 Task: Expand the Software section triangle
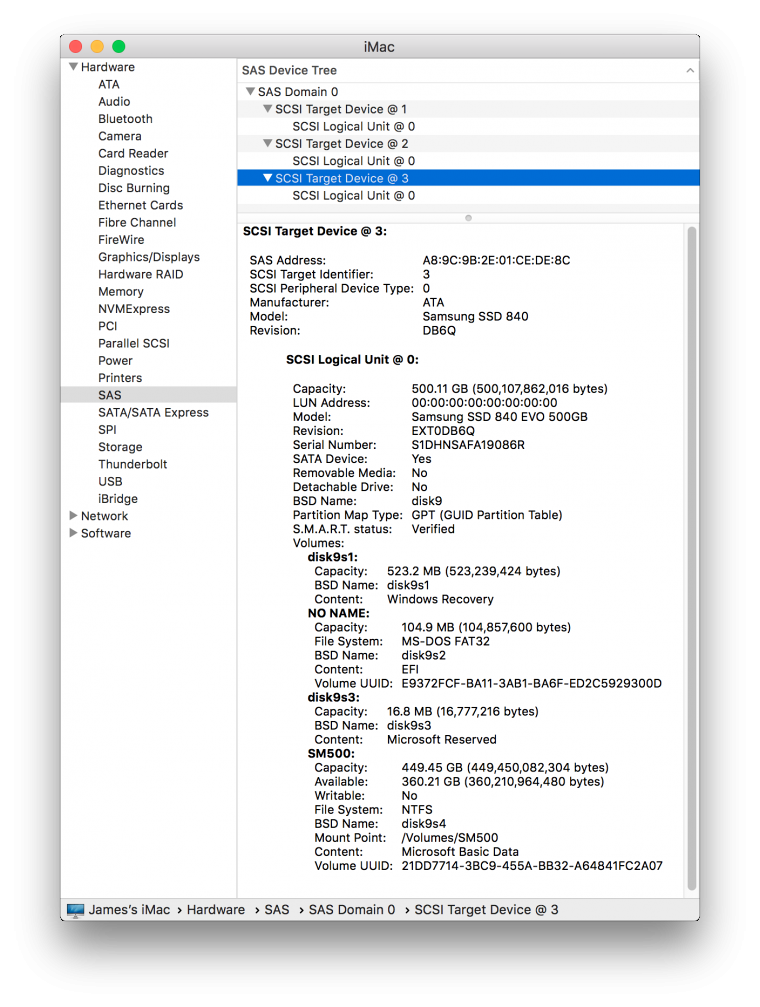73,533
